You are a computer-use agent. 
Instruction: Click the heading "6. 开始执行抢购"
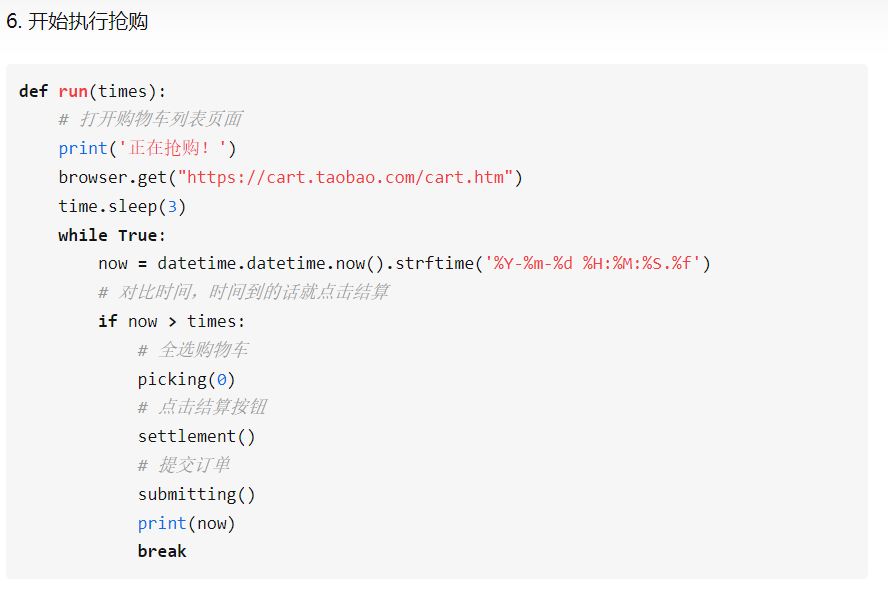point(77,22)
